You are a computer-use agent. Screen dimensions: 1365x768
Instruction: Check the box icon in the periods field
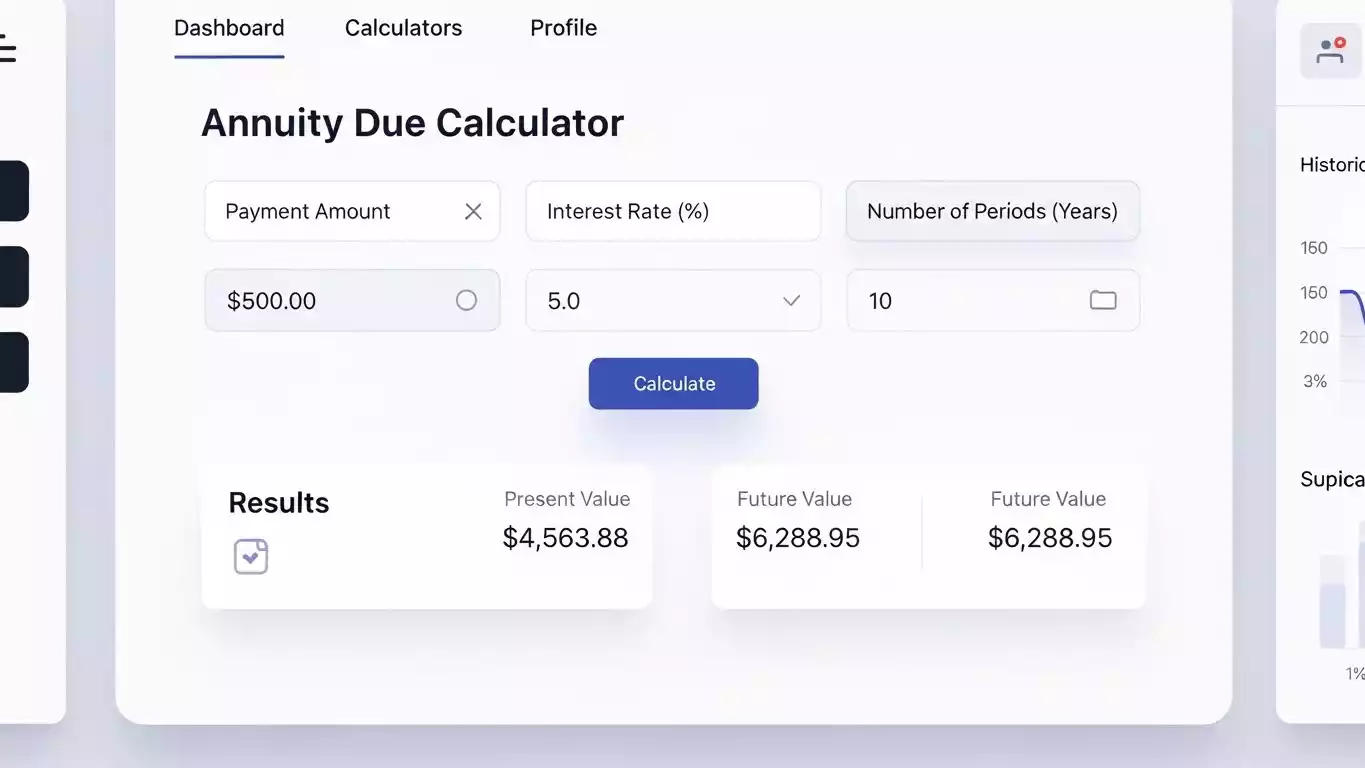[1103, 300]
